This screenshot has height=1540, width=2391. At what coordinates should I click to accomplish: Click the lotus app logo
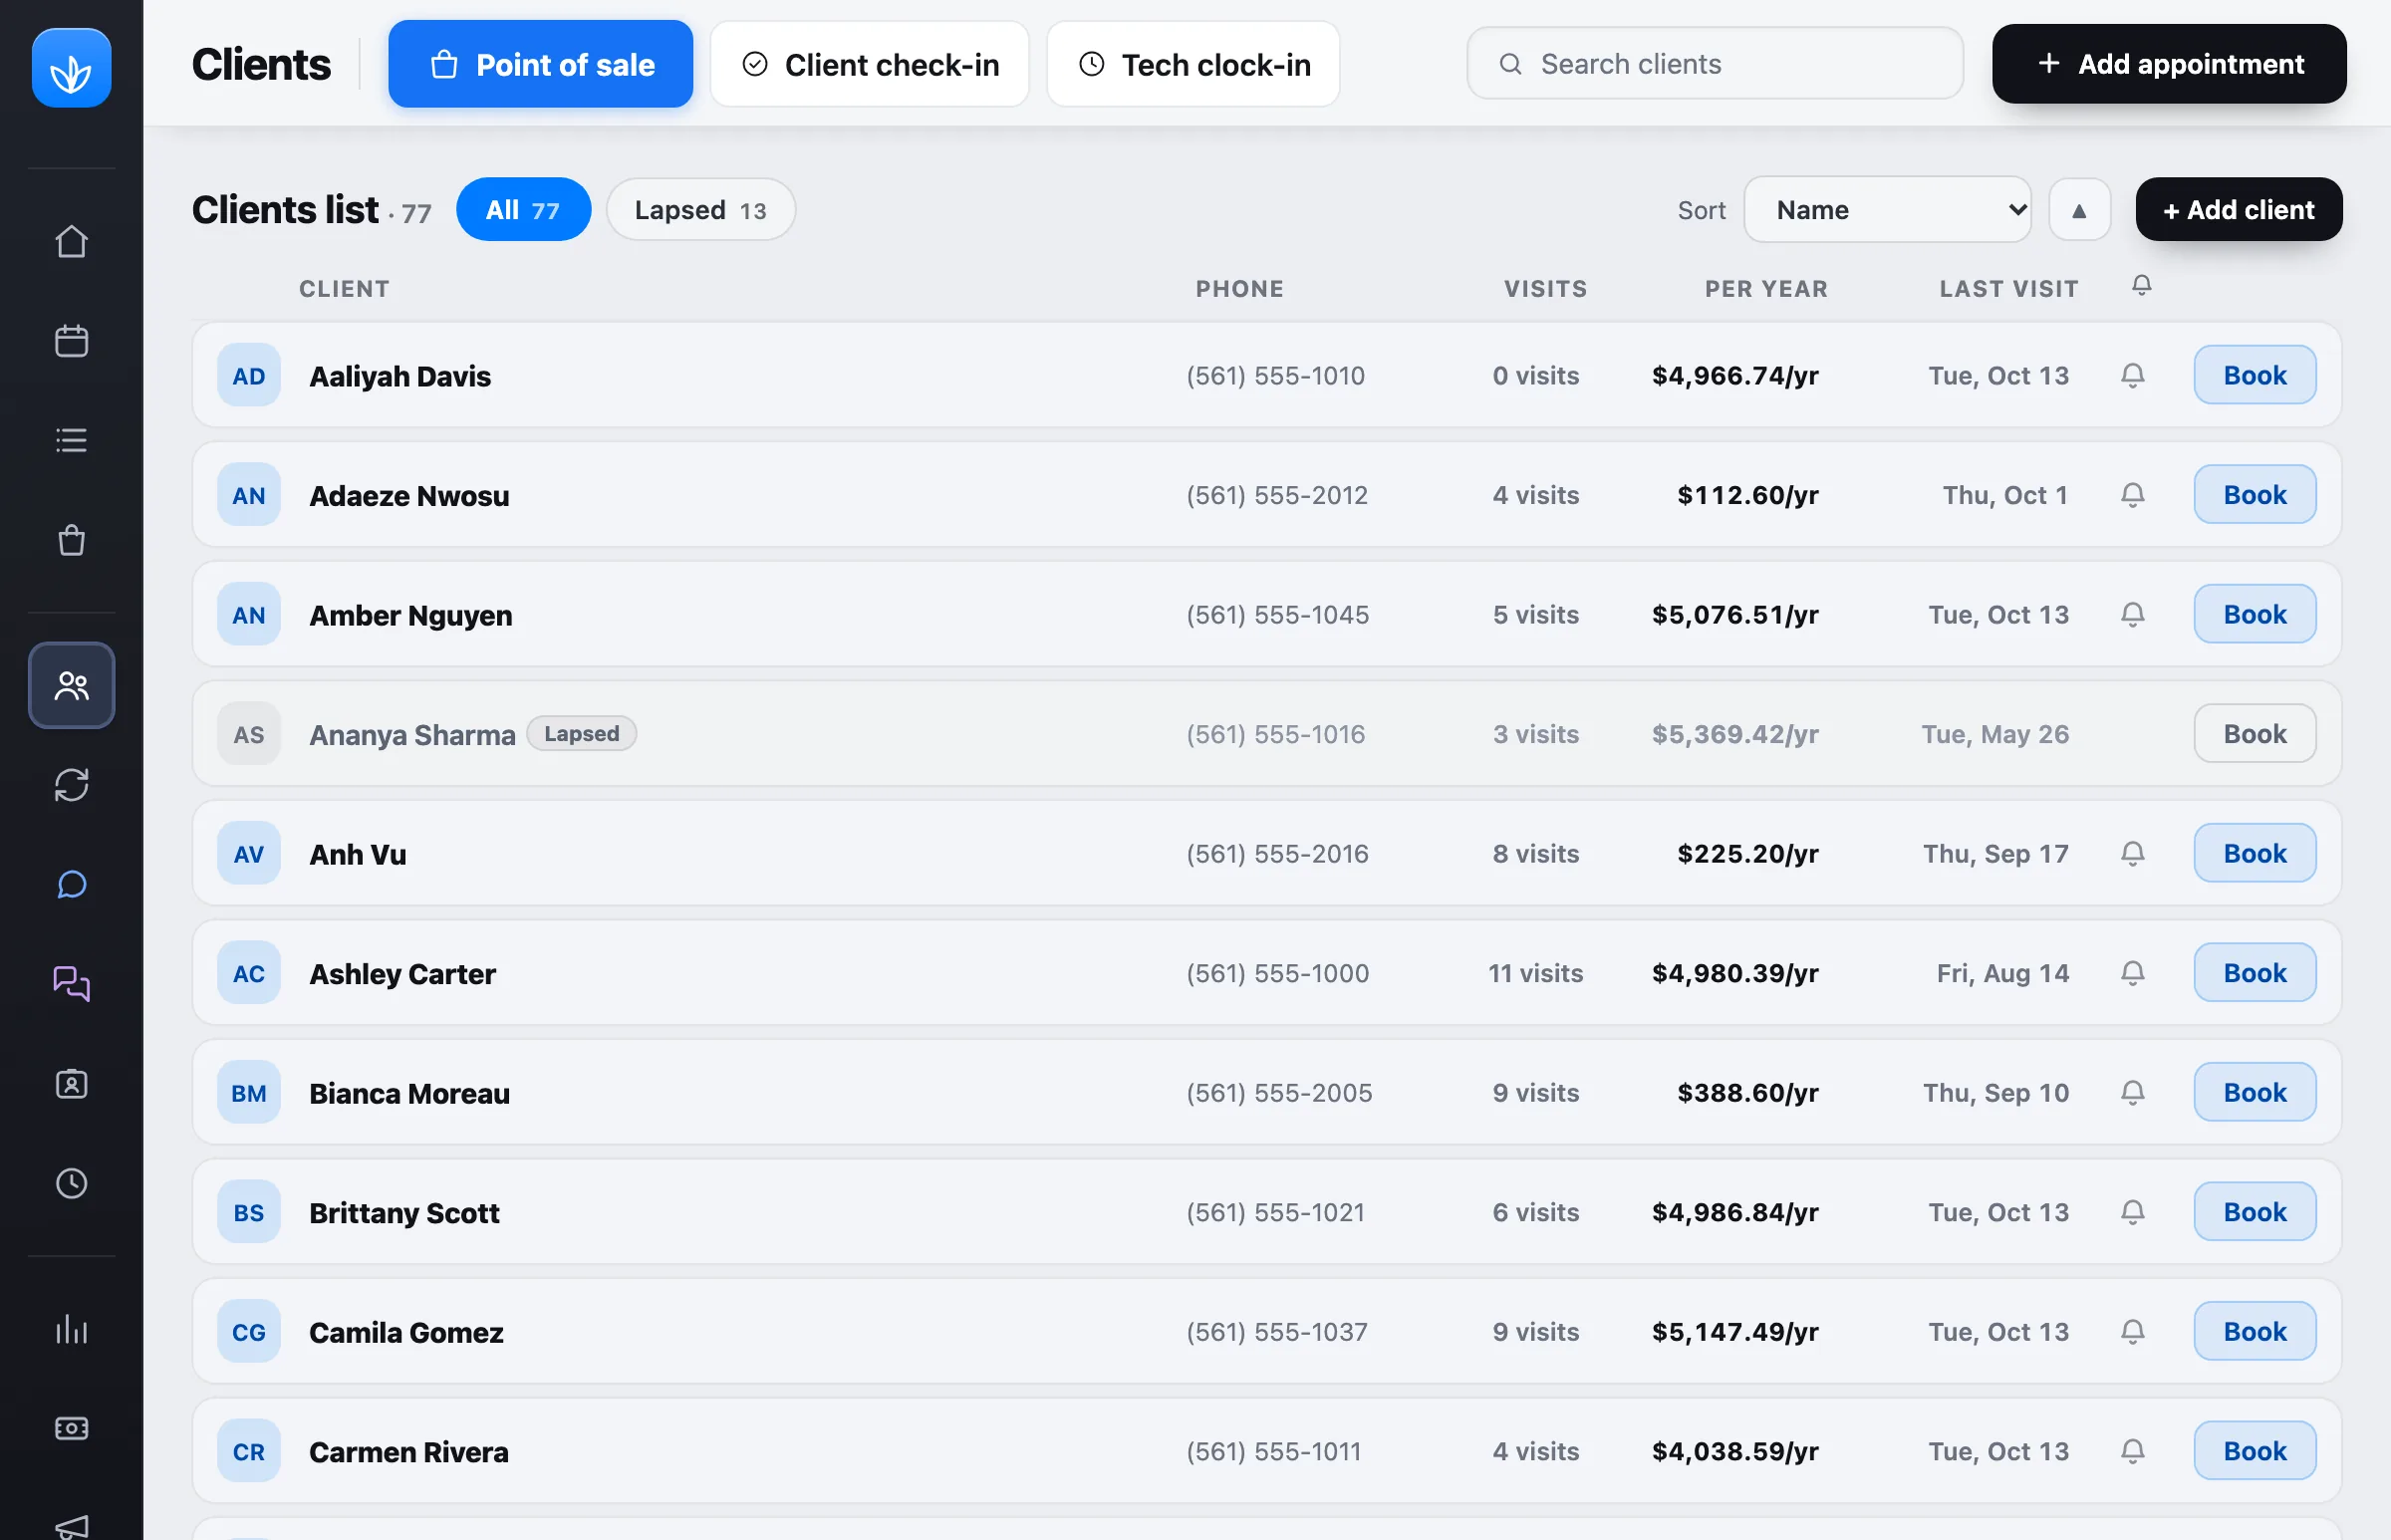pos(71,68)
